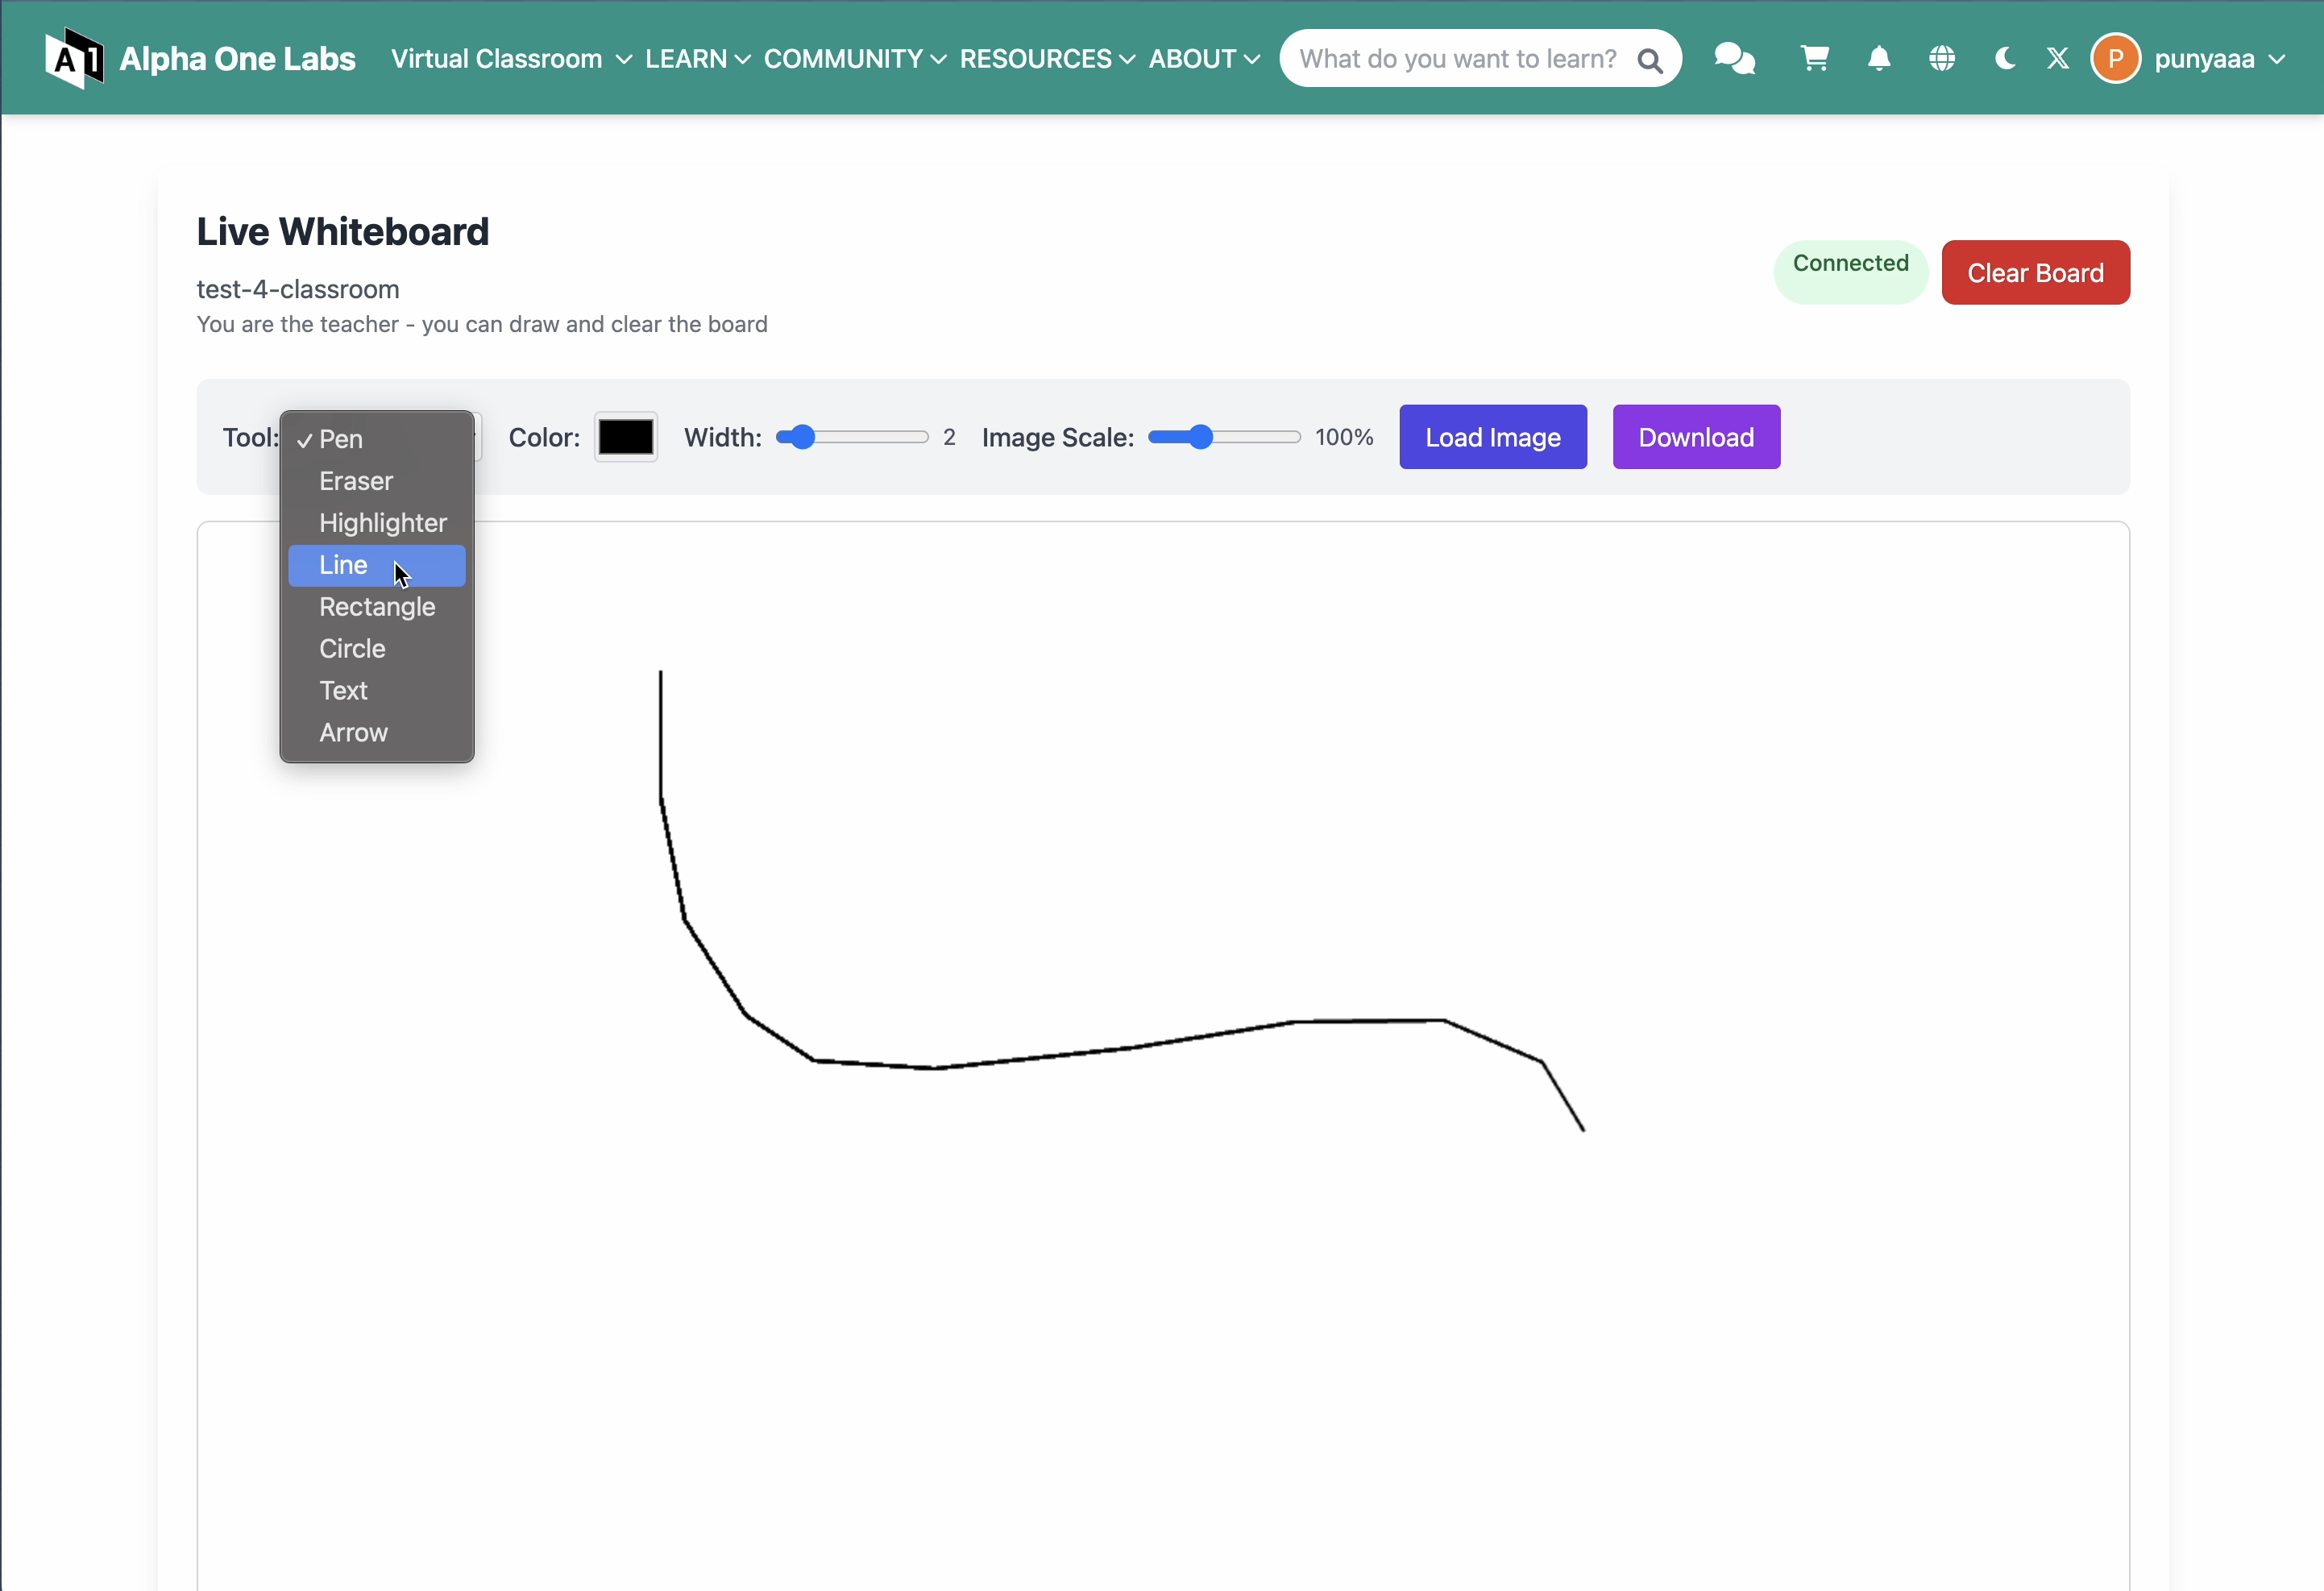This screenshot has height=1591, width=2324.
Task: Open the chat messages icon
Action: coord(1733,59)
